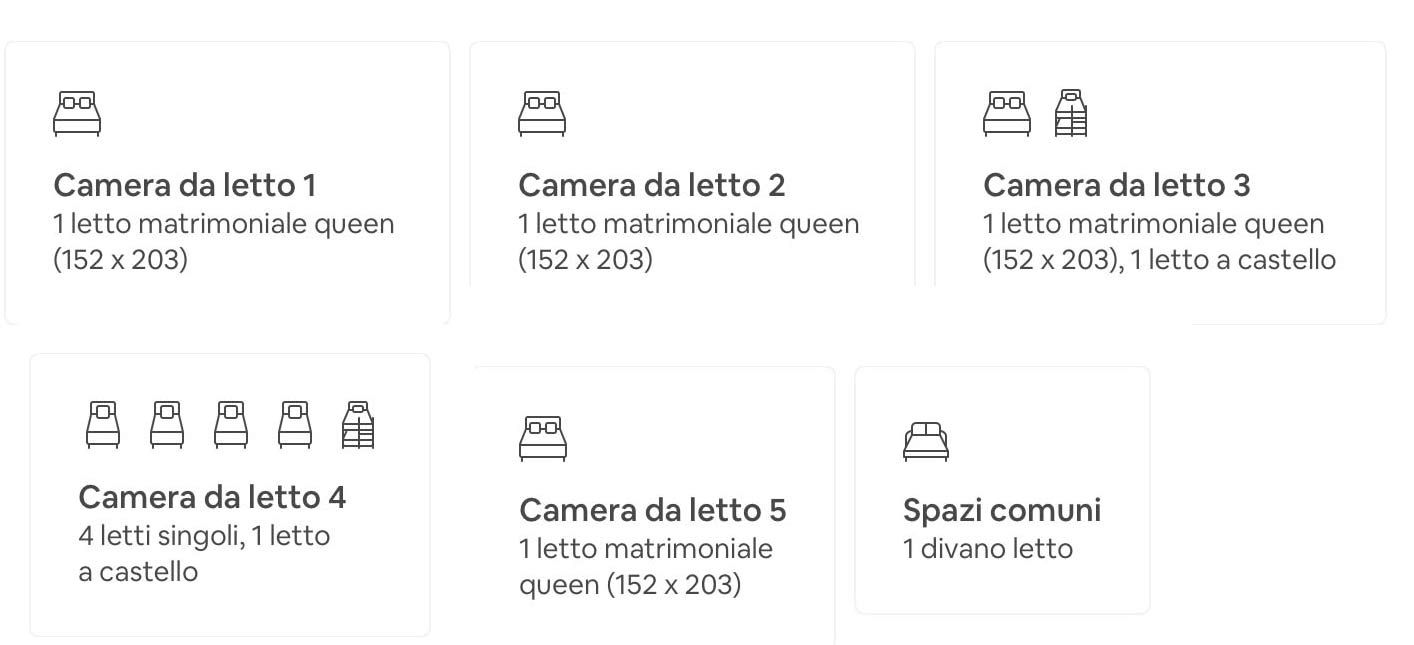Click the bunk bed icon in Camera da letto 4
Viewport: 1414px width, 645px height.
(x=358, y=425)
